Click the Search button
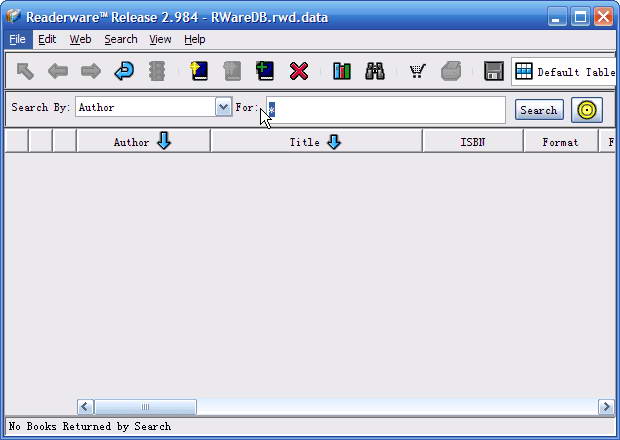Screen dimensions: 620x440 point(539,110)
